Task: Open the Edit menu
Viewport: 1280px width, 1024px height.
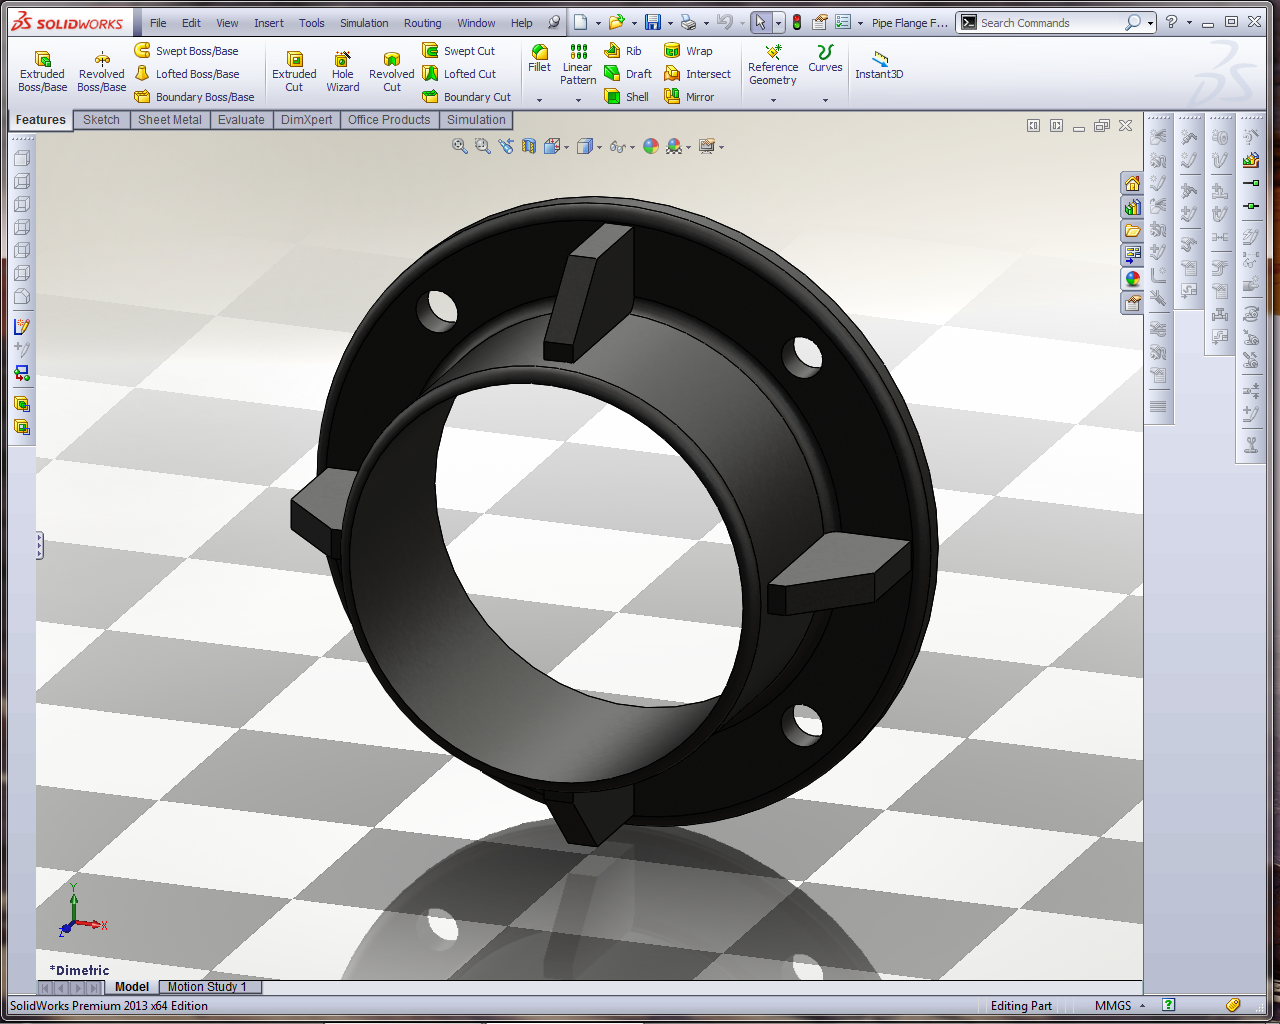Action: click(191, 23)
